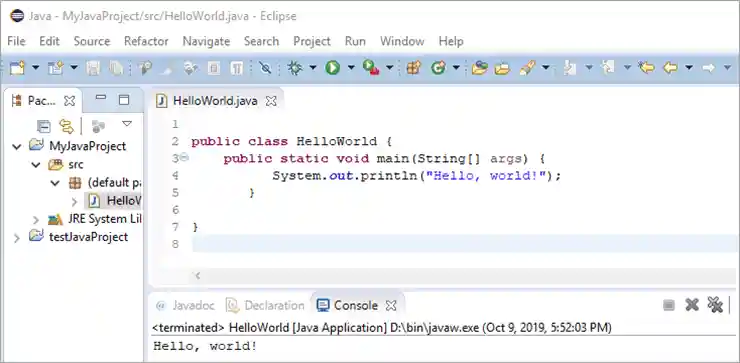The image size is (740, 363).
Task: Close the Console view tab
Action: point(391,306)
